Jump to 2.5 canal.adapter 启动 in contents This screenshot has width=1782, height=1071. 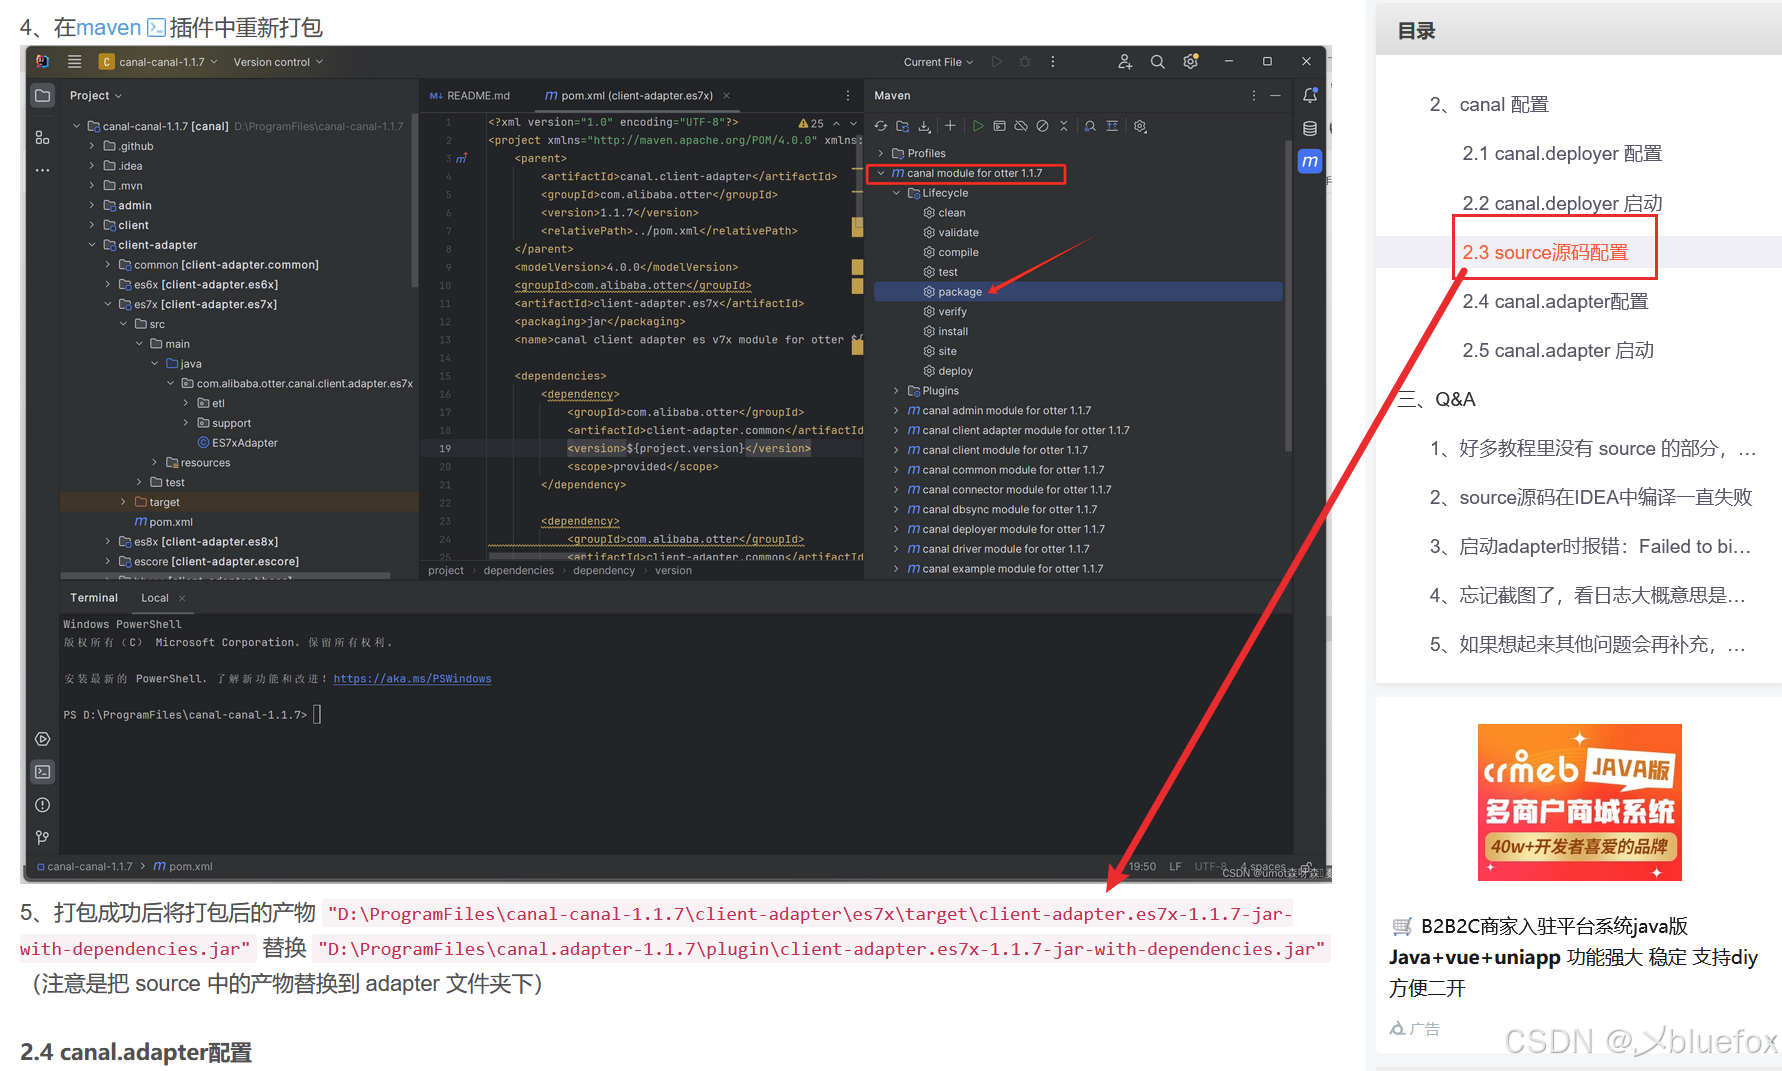tap(1558, 351)
